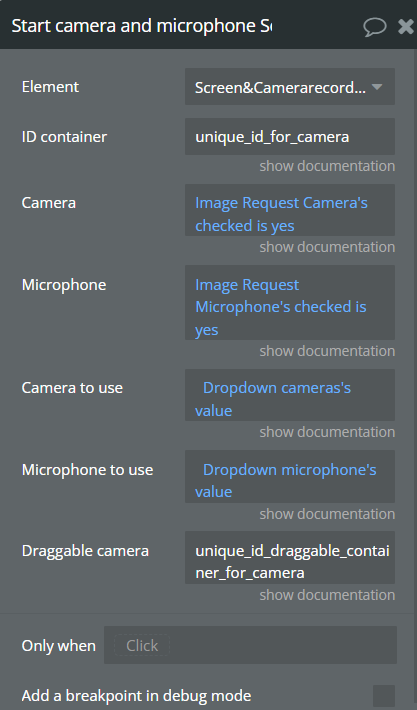Edit the ID container field unique_id_for_camera
This screenshot has height=710, width=417.
290,136
